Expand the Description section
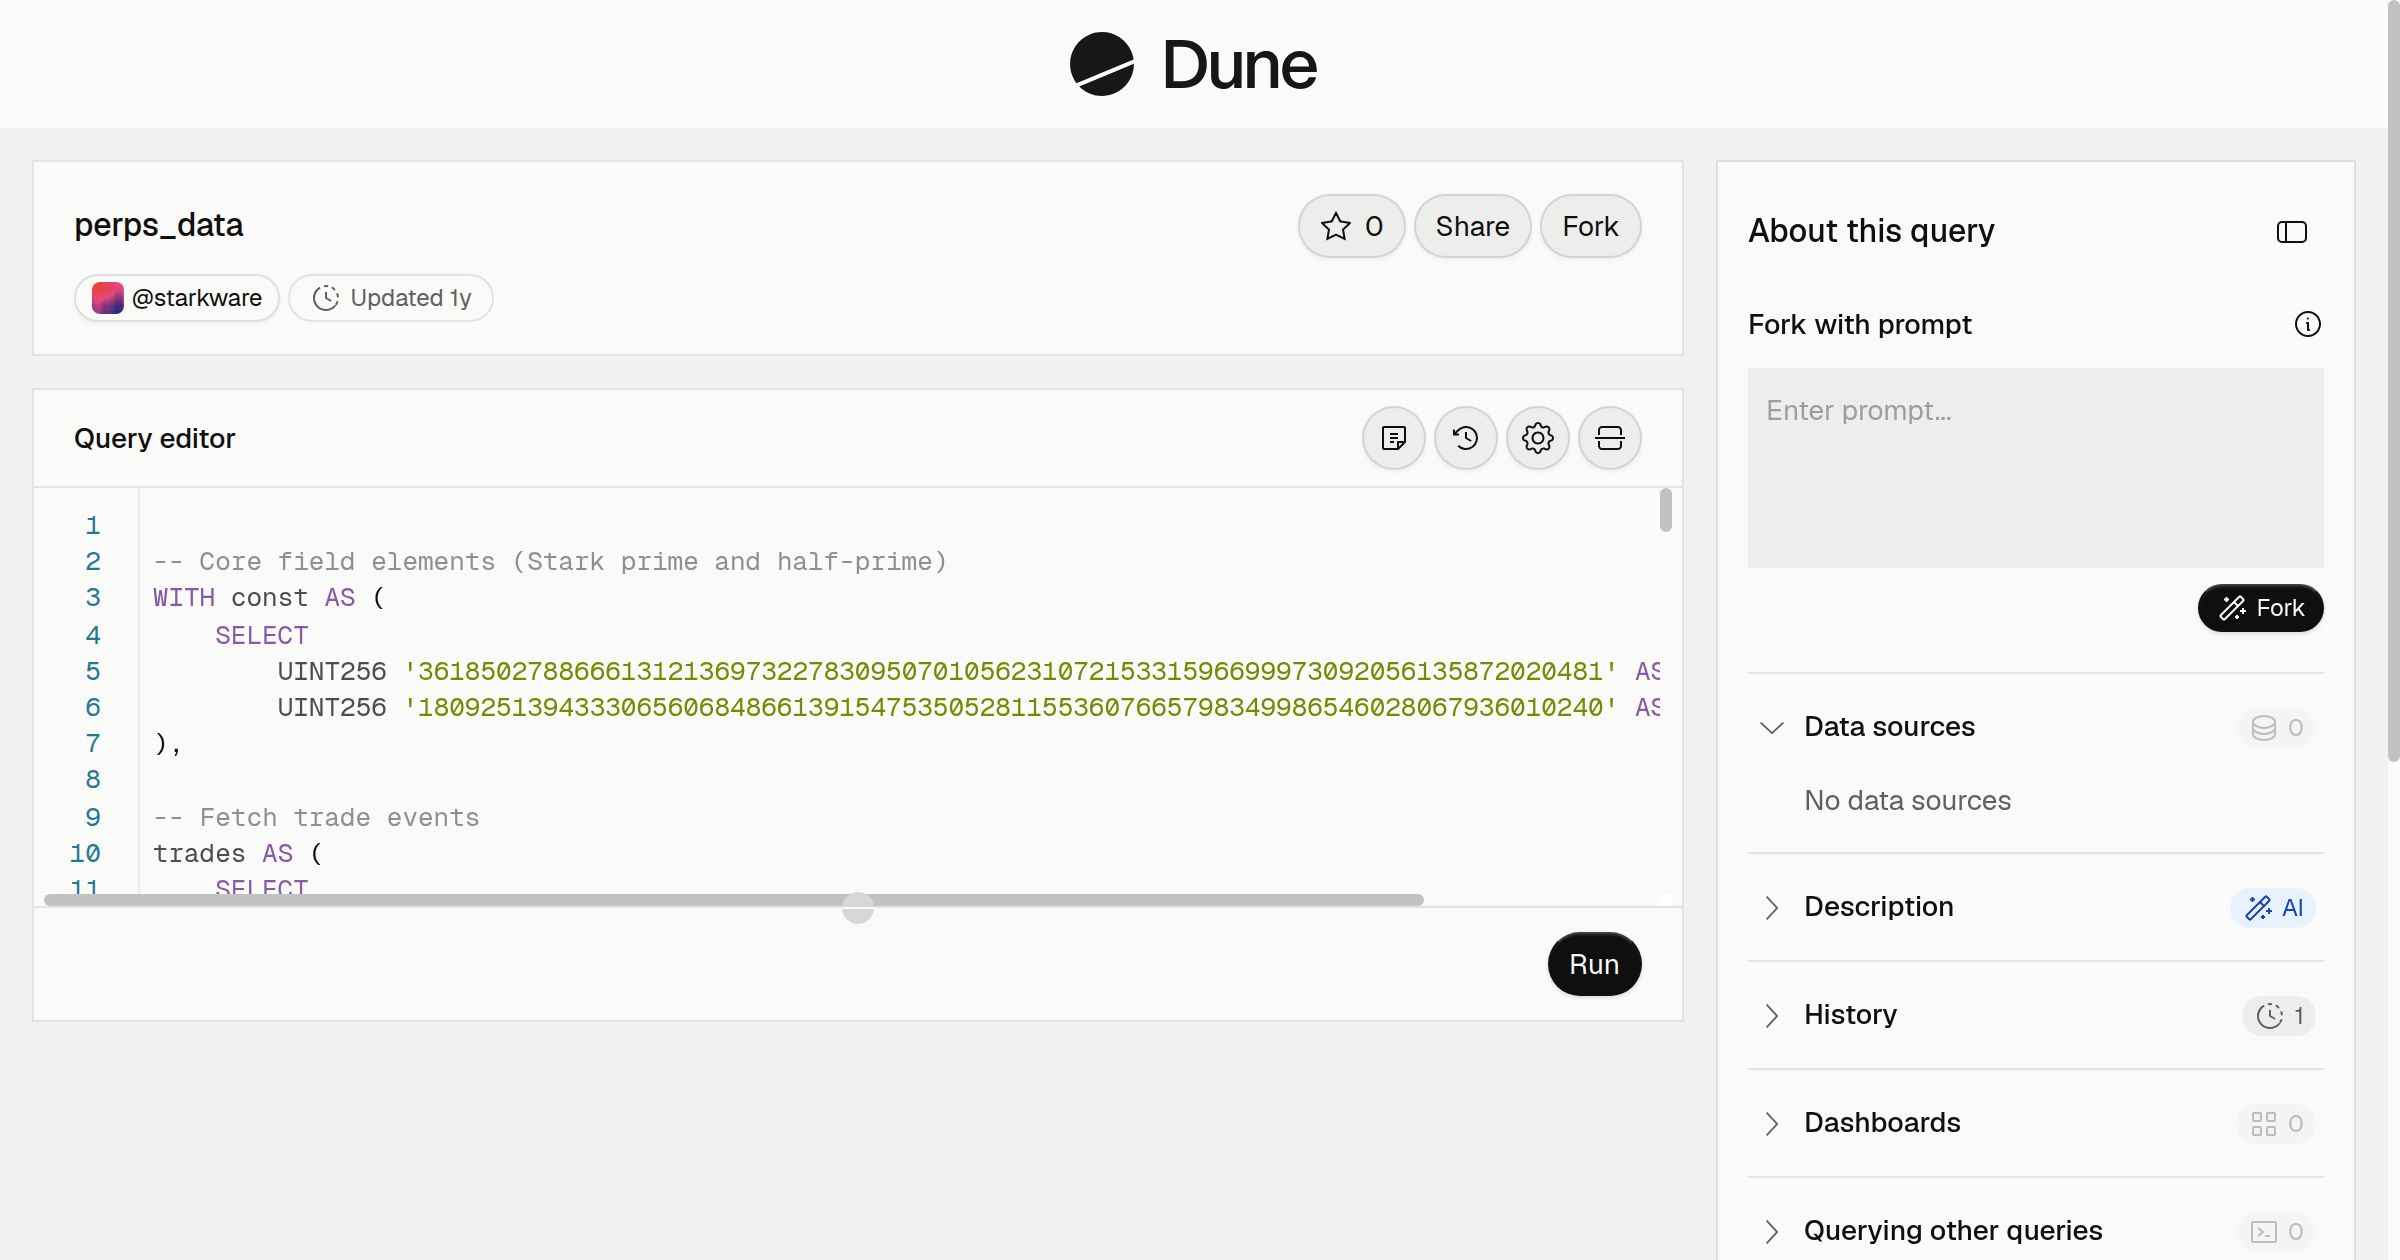 [x=1771, y=907]
